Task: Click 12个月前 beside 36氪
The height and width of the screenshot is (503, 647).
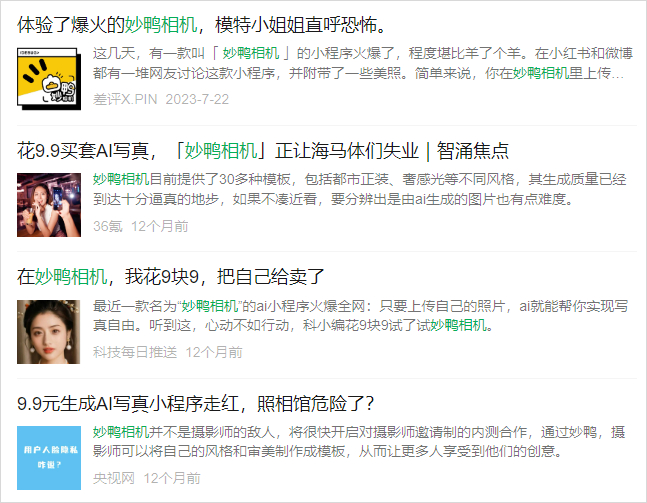Action: [x=160, y=226]
